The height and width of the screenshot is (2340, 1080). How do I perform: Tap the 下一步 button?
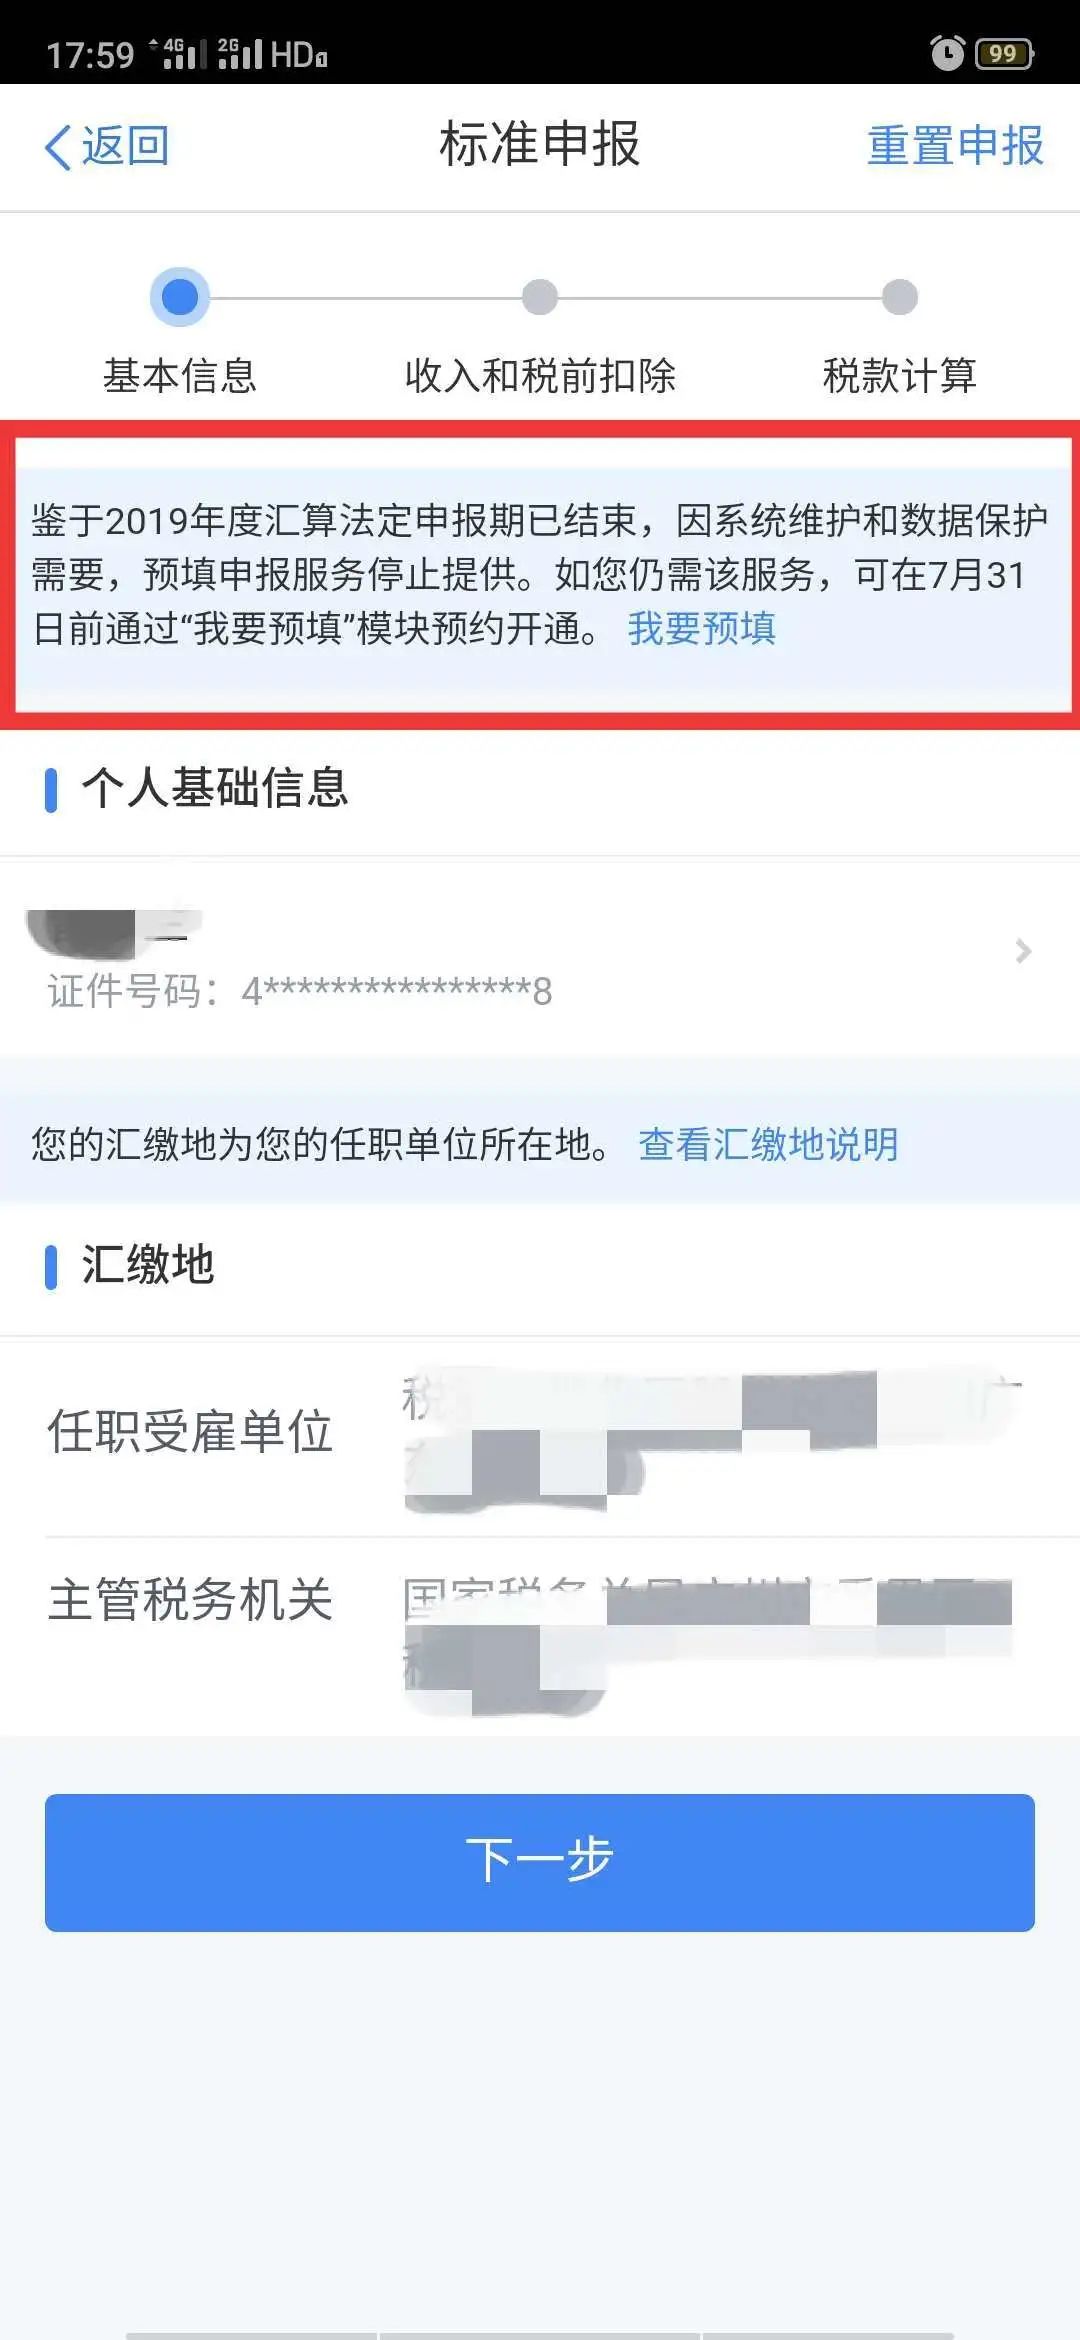pos(540,1862)
